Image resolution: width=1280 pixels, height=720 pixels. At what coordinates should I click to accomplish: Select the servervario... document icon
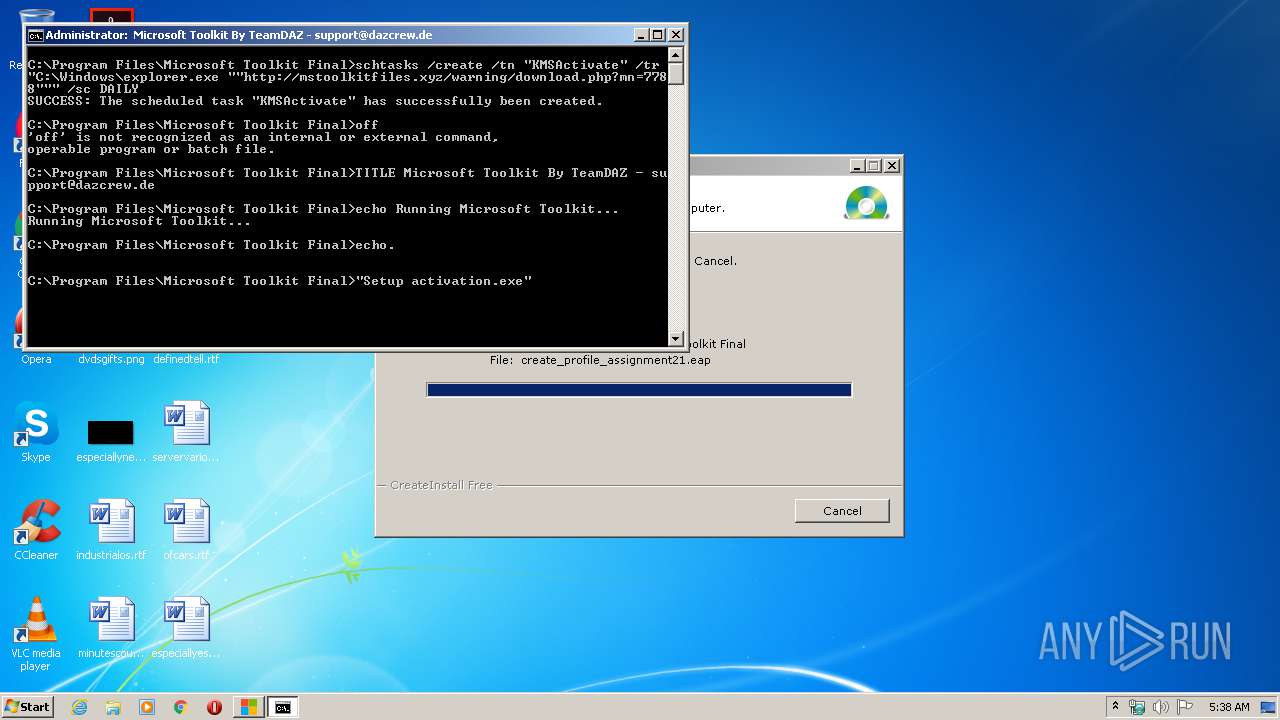186,433
